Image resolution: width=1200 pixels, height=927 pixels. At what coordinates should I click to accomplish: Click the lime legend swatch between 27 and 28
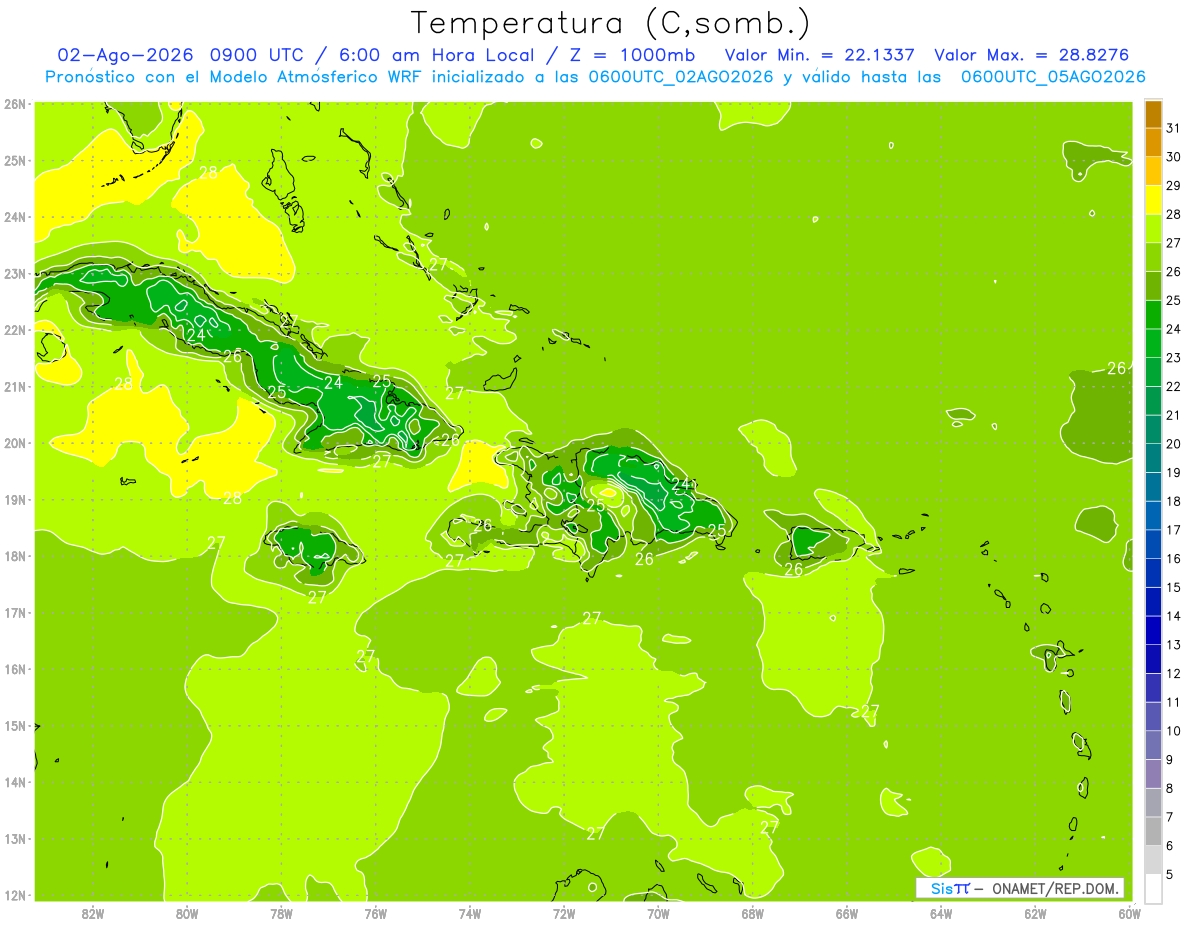pyautogui.click(x=1153, y=228)
